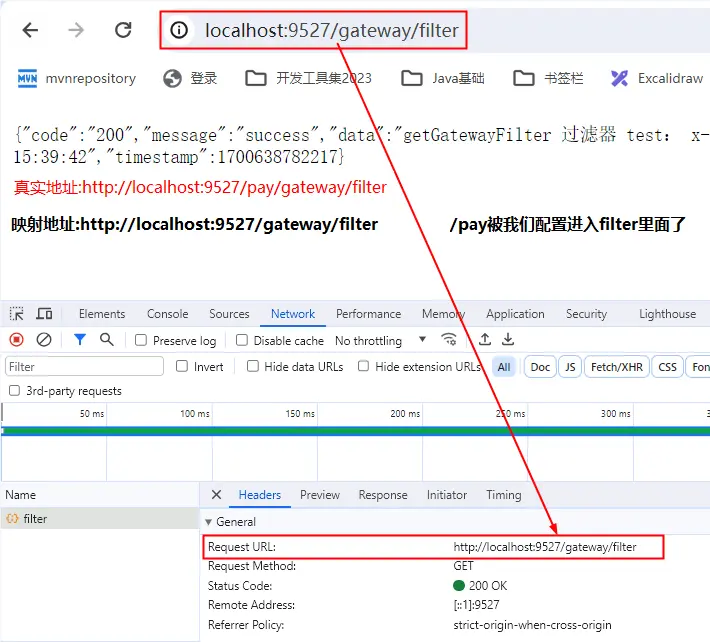Screen dimensions: 710x642
Task: Click the network Filter text field
Action: click(84, 367)
